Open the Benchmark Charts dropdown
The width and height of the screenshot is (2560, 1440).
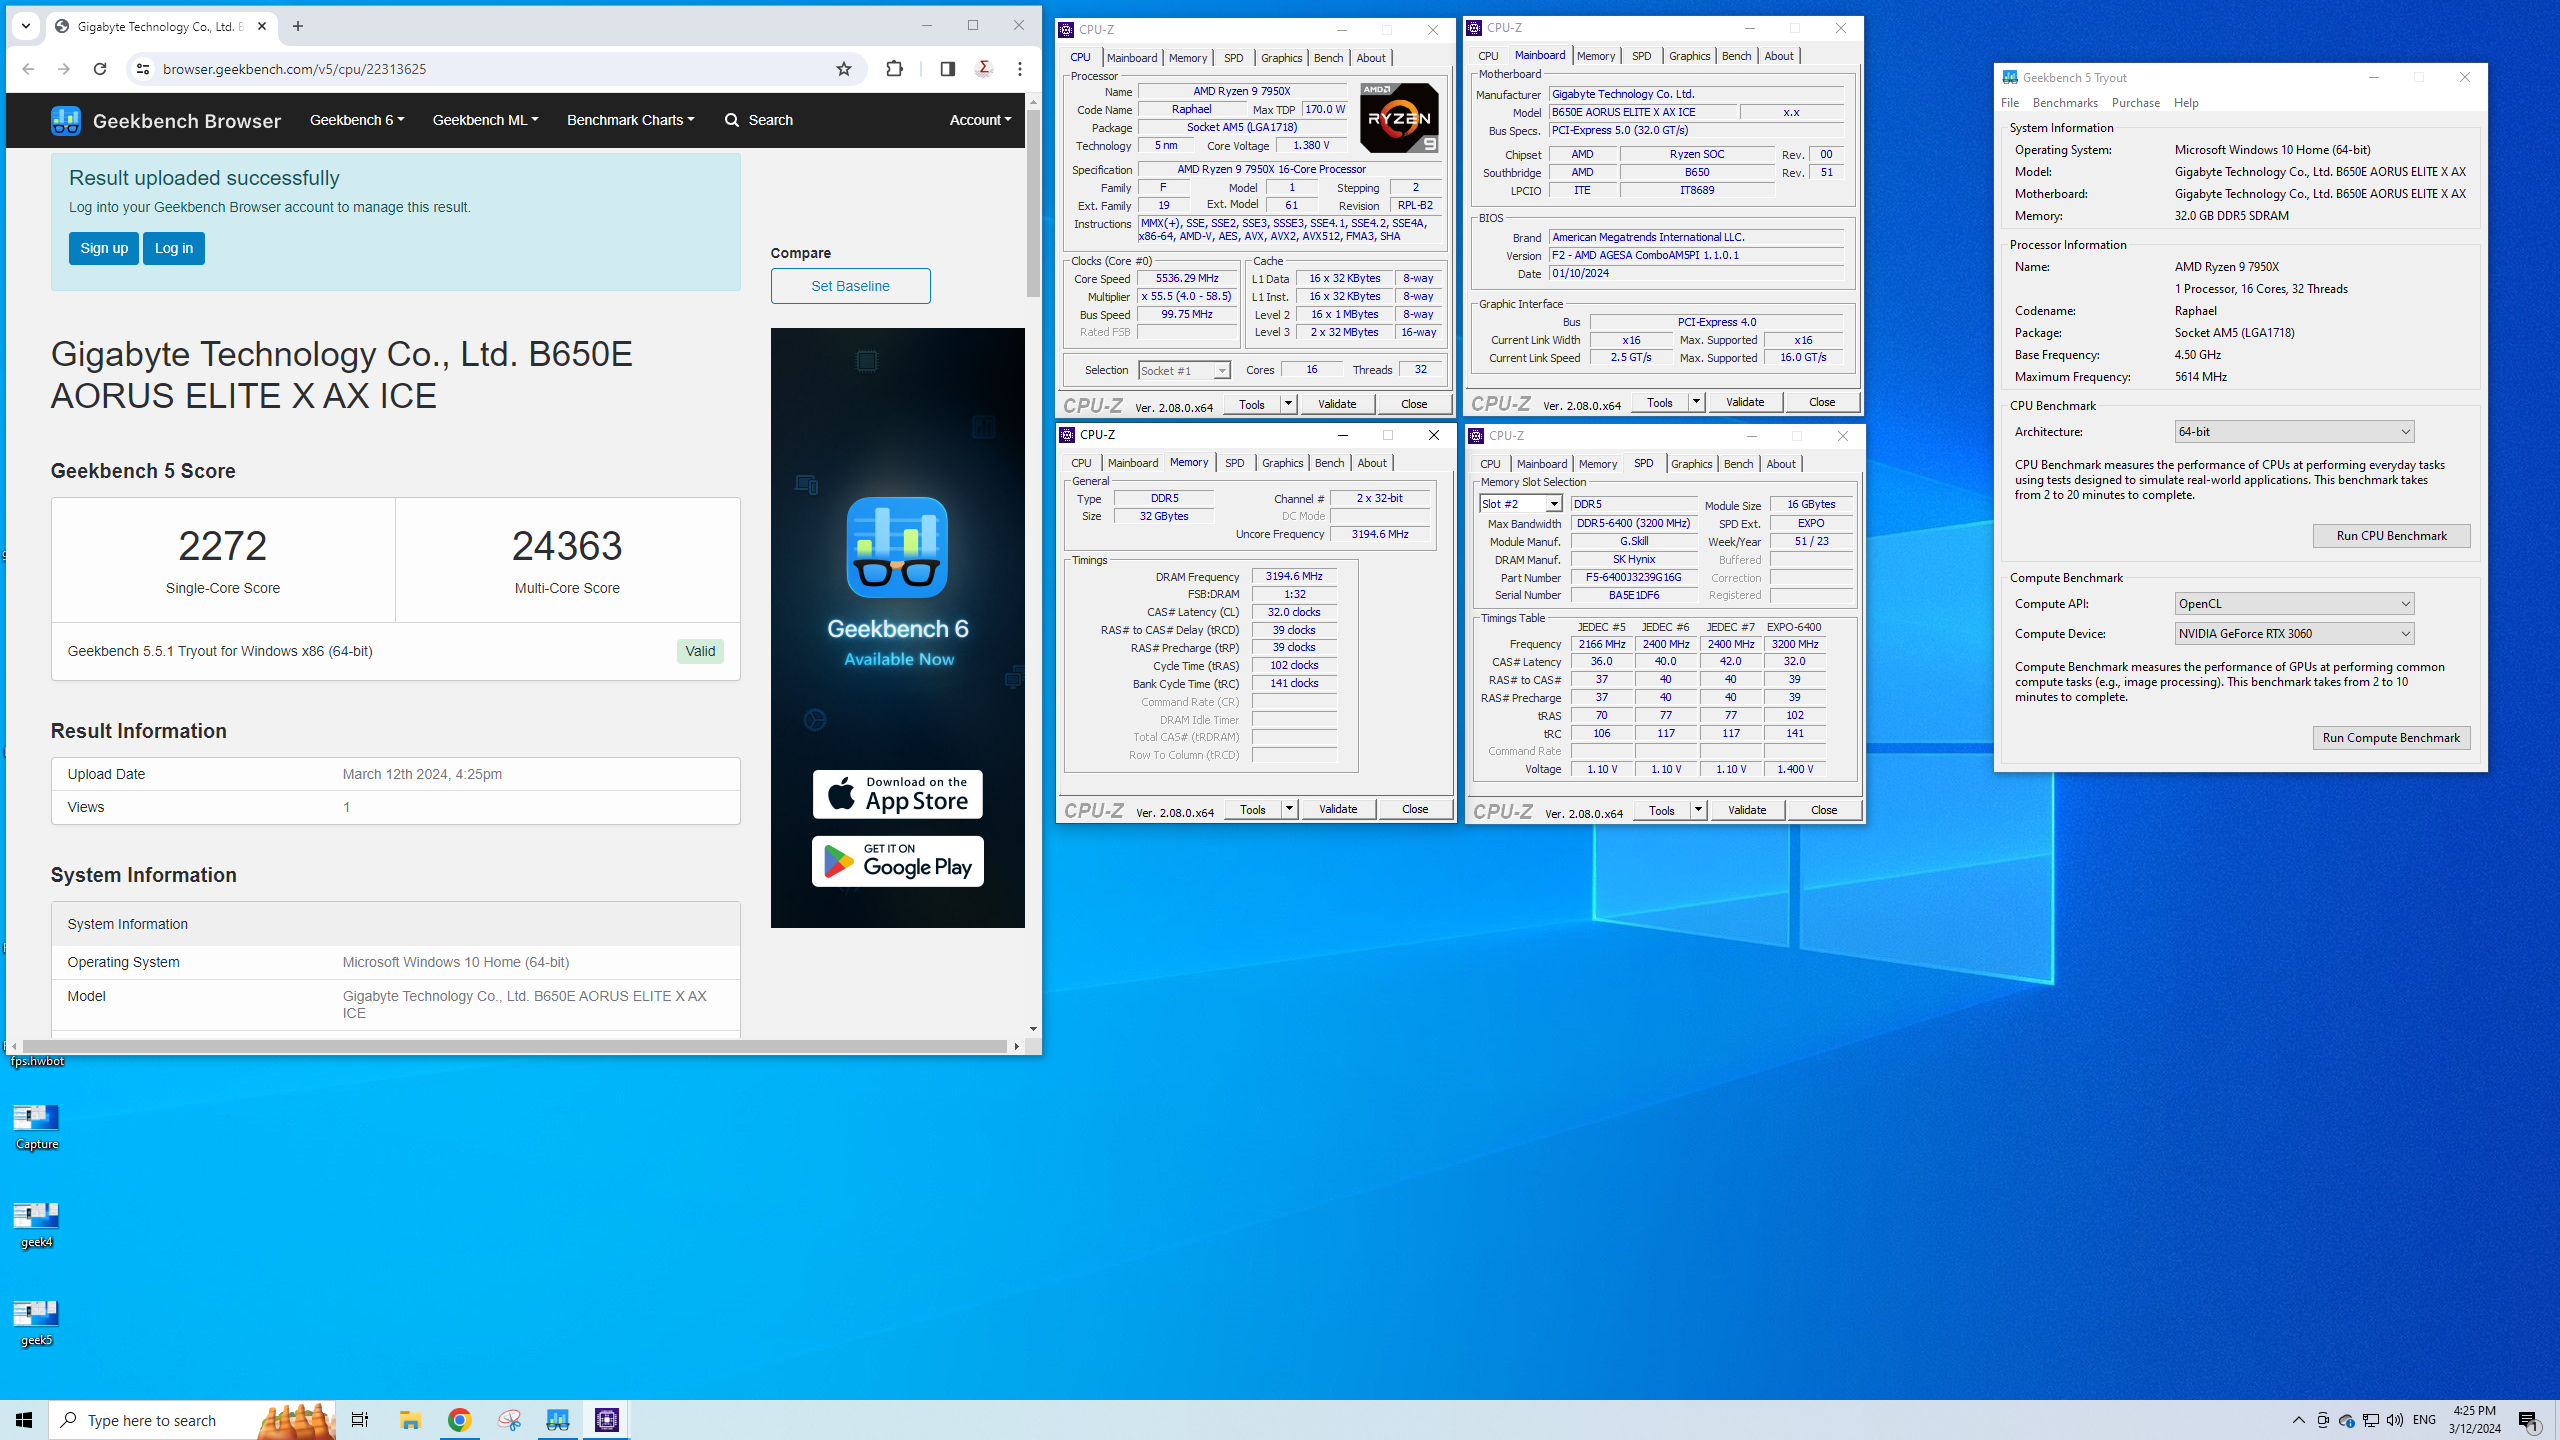[x=630, y=120]
